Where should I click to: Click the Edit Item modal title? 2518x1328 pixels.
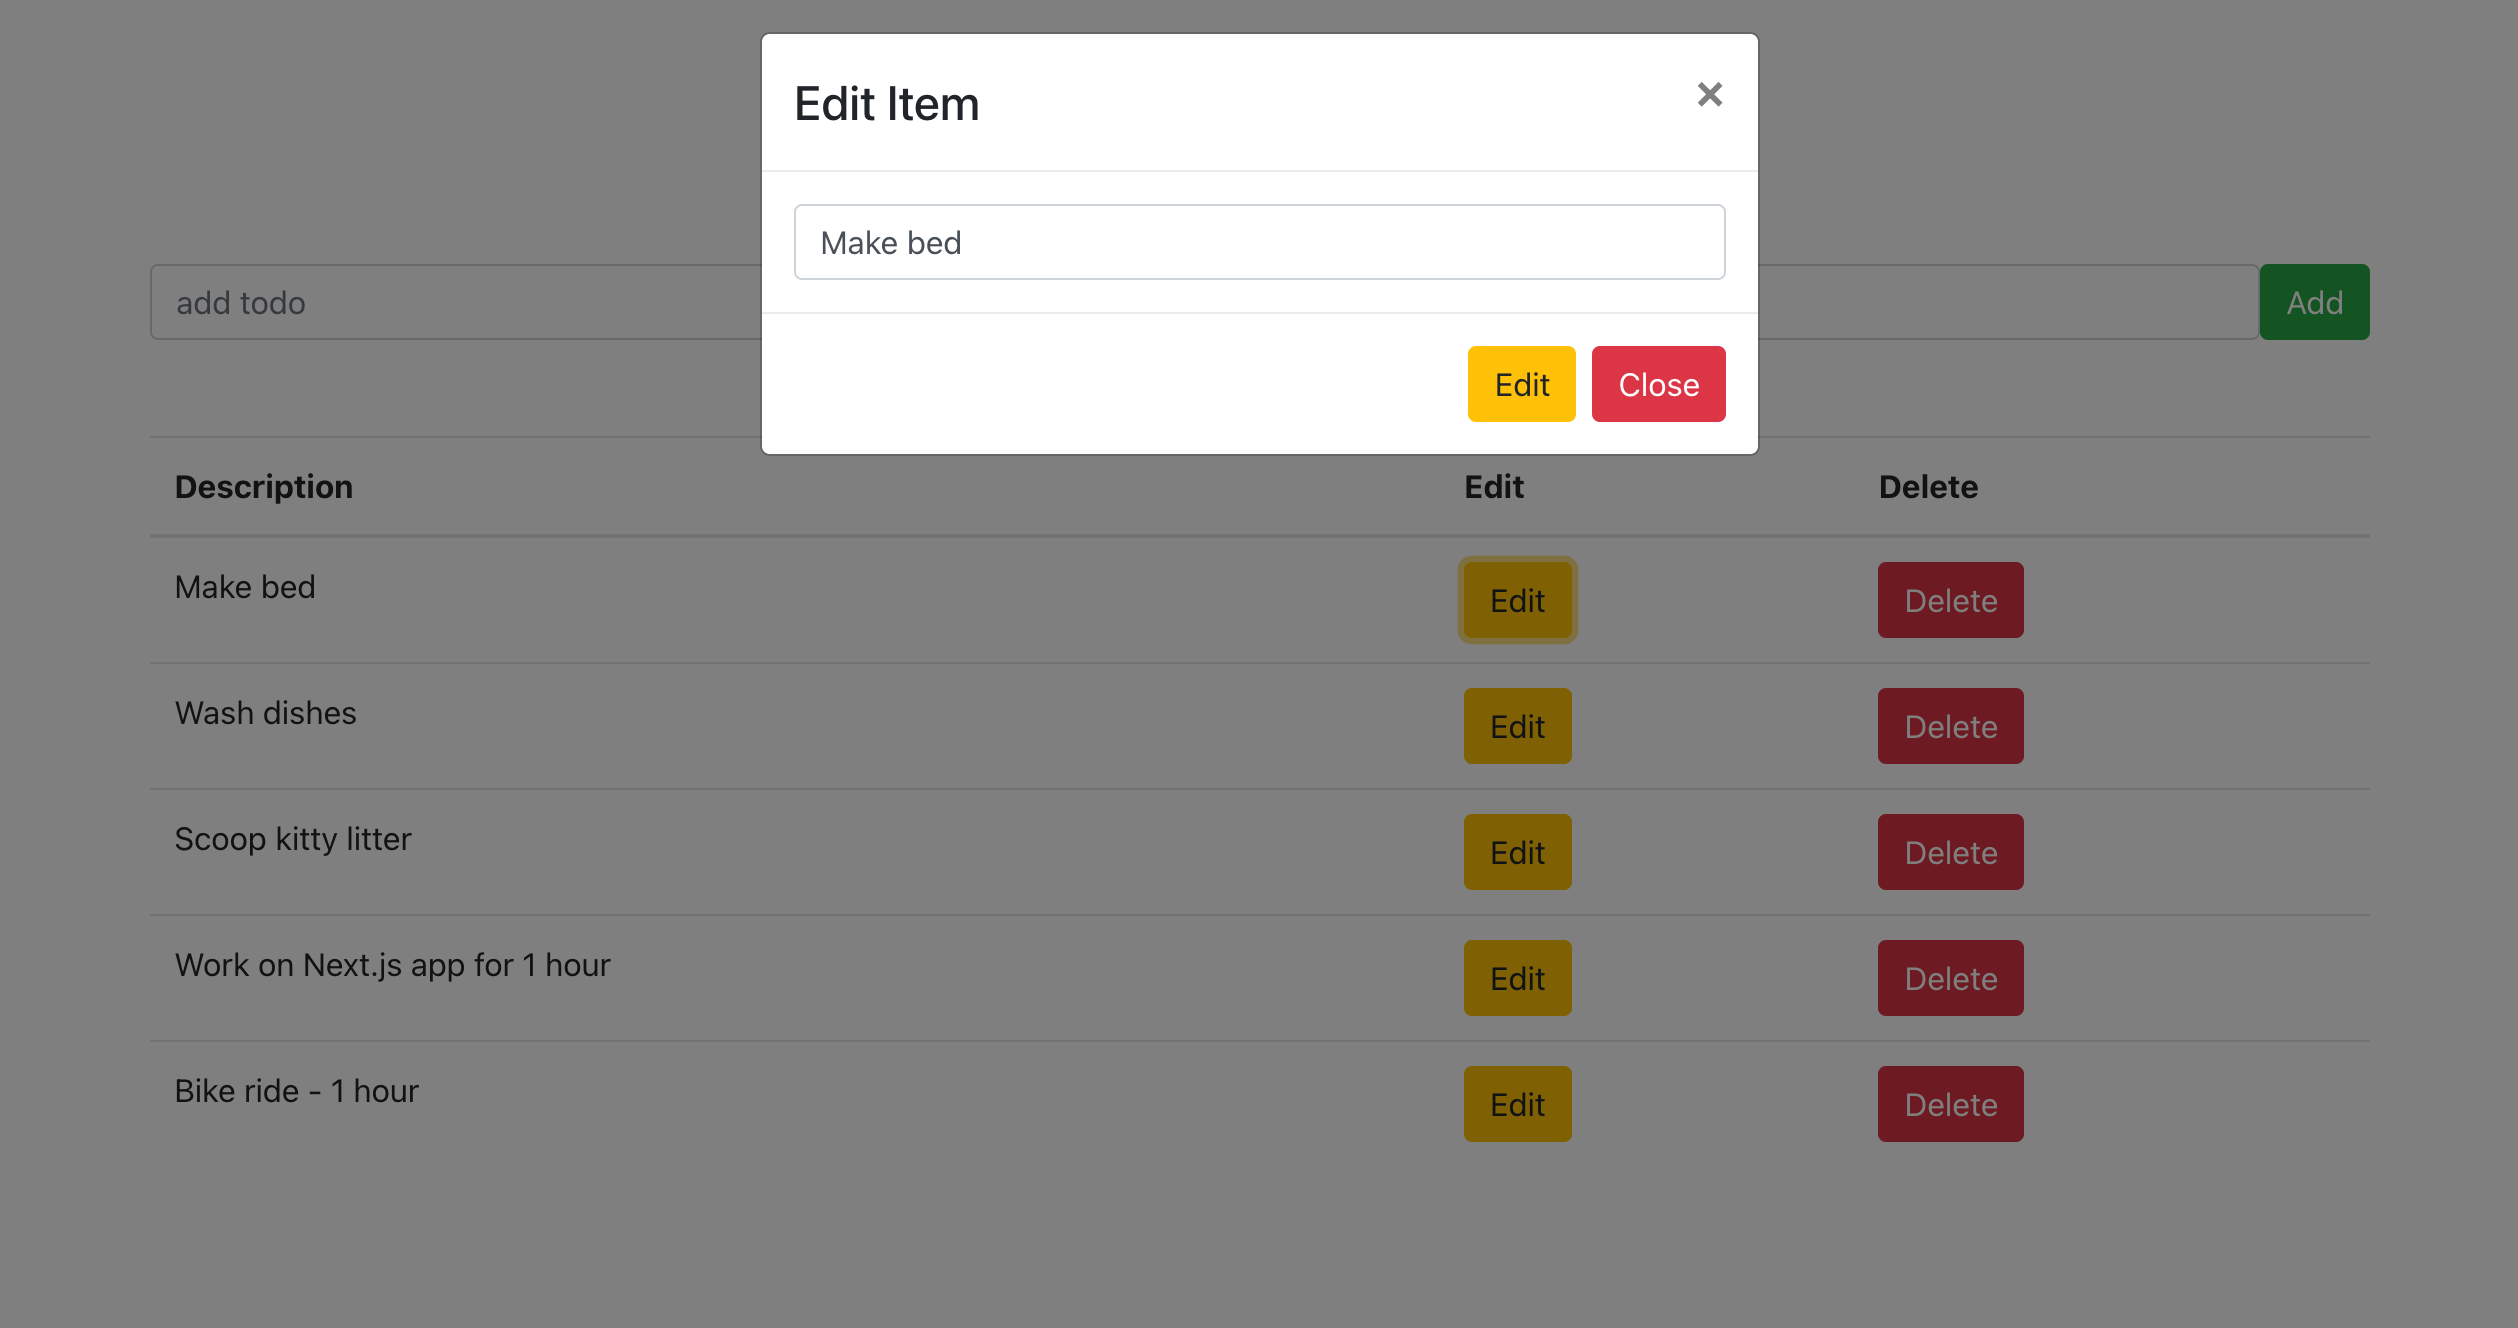pyautogui.click(x=886, y=104)
